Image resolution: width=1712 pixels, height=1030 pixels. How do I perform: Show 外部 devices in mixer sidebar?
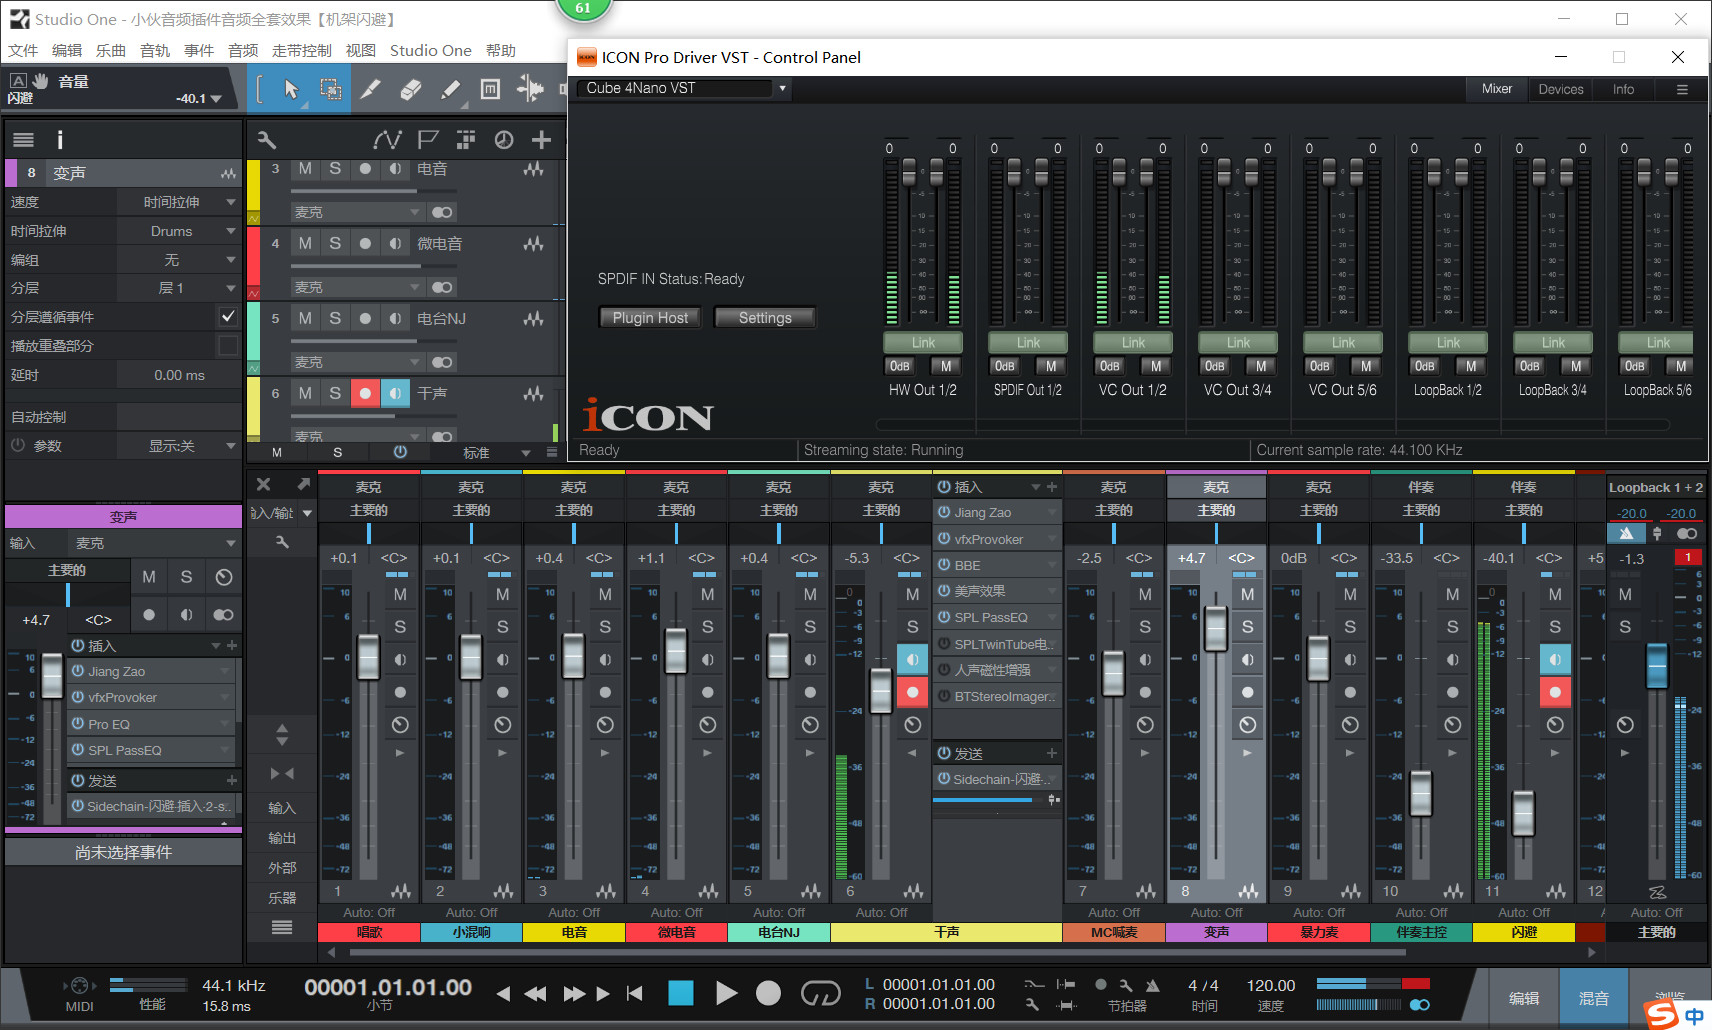(282, 868)
